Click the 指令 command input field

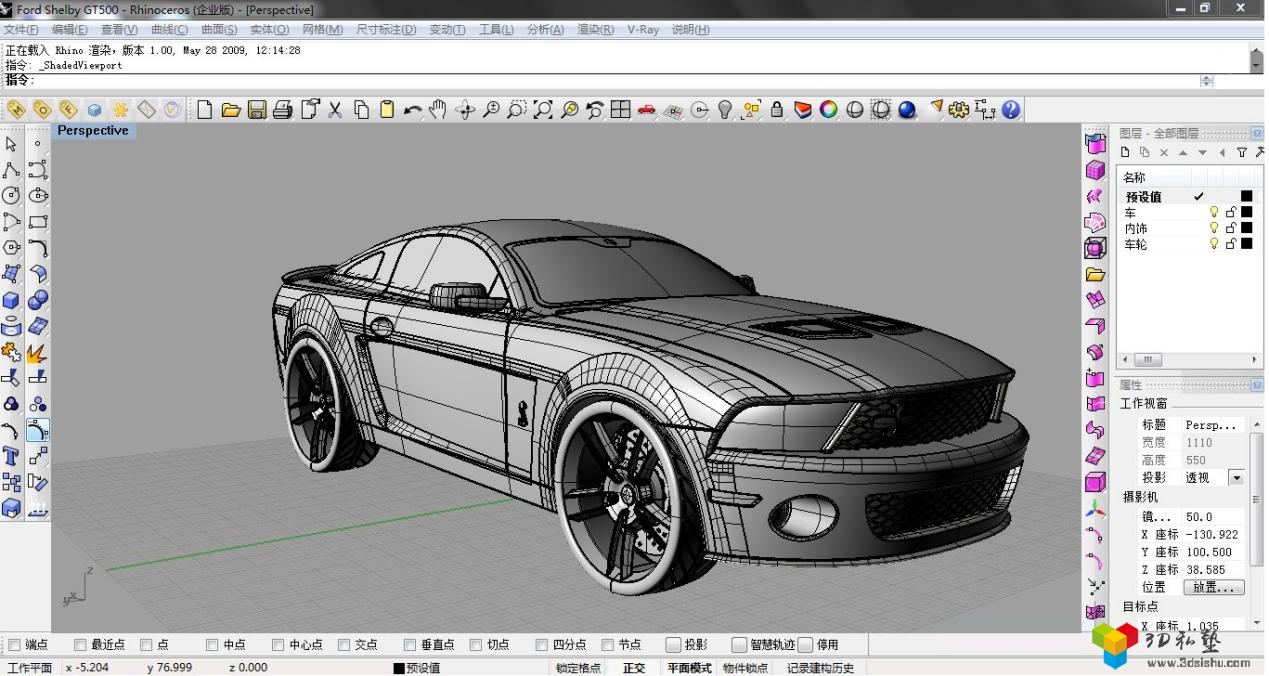pos(615,81)
